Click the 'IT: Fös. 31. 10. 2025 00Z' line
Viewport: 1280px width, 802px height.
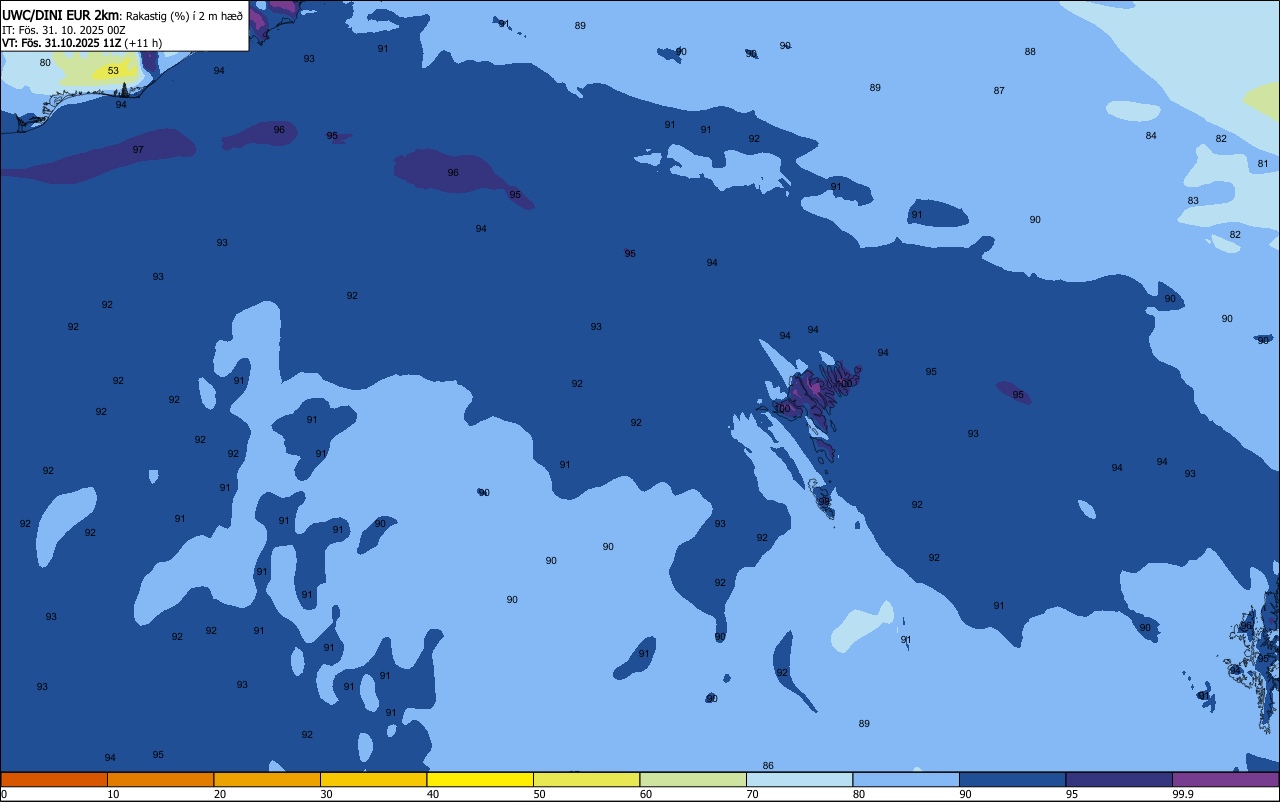coord(64,30)
